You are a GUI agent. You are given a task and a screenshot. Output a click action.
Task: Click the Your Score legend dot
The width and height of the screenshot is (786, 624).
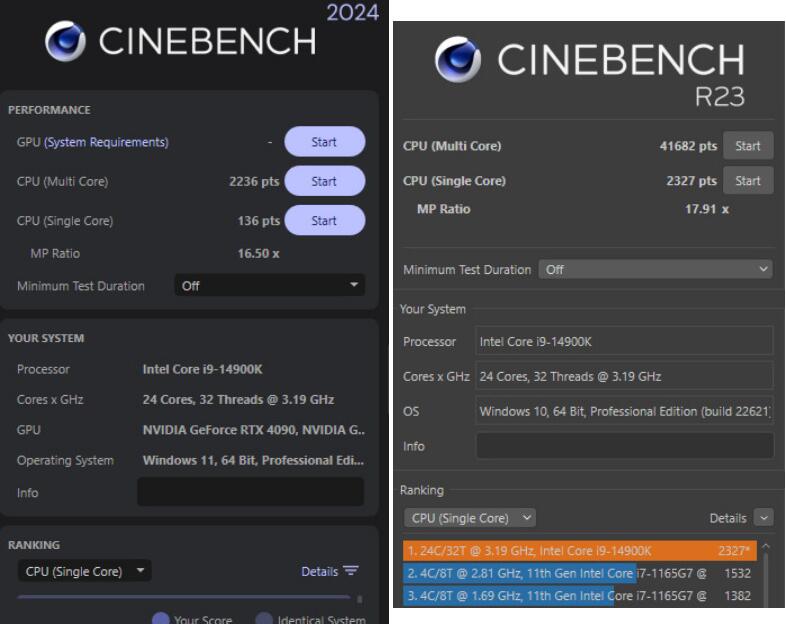(x=160, y=618)
